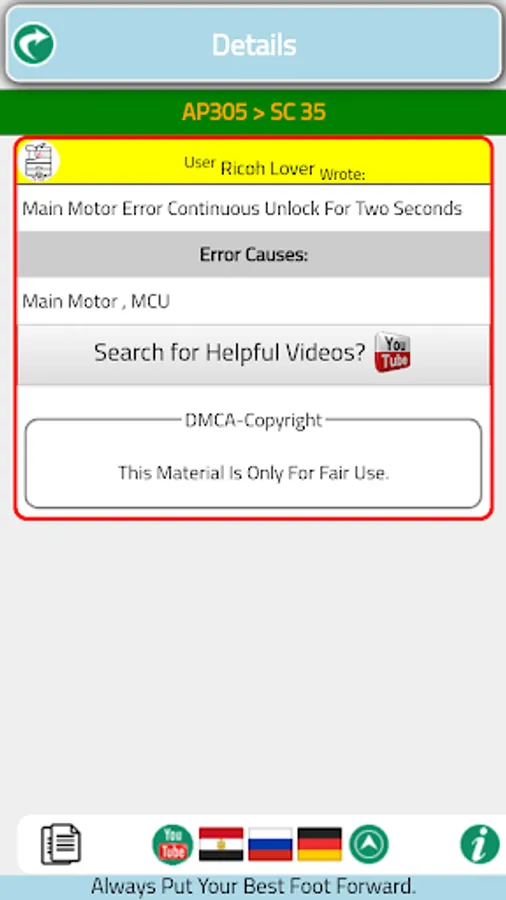Open the round YouTube icon in bottom bar
Image resolution: width=506 pixels, height=900 pixels.
(x=173, y=844)
